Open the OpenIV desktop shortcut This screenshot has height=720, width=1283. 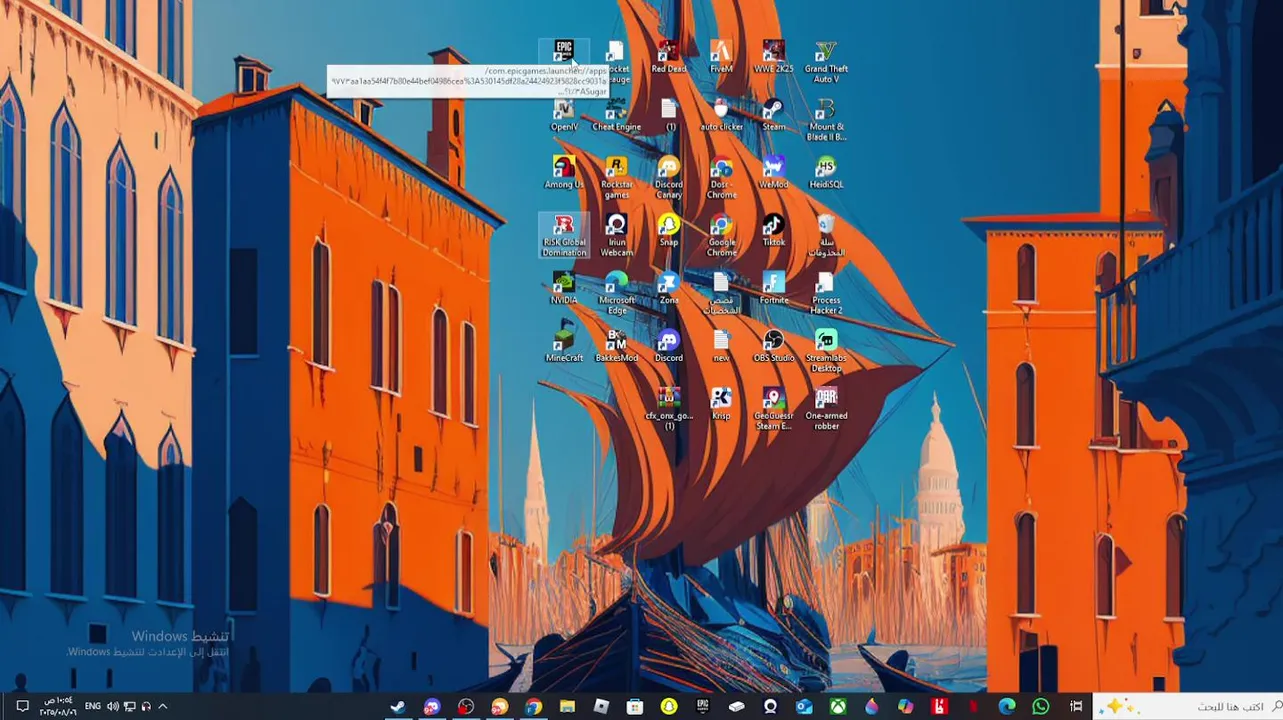[564, 114]
